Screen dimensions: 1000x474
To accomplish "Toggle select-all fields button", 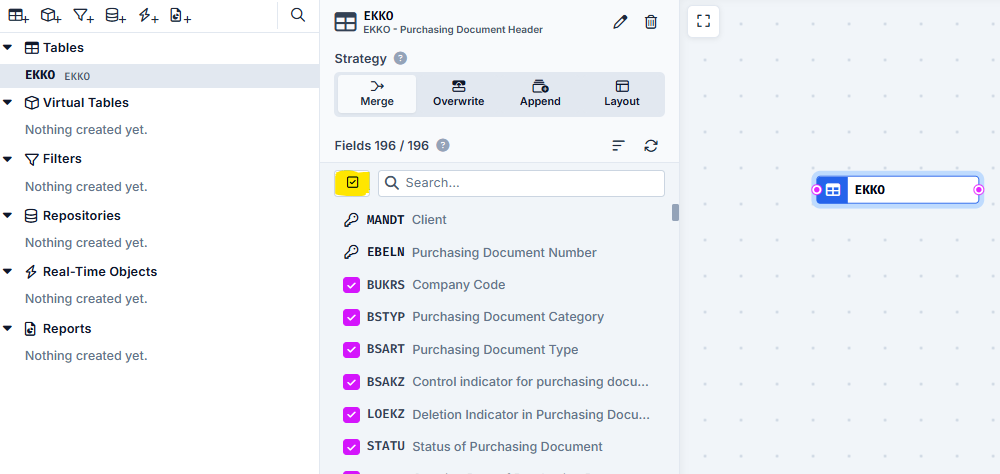I will [x=352, y=183].
